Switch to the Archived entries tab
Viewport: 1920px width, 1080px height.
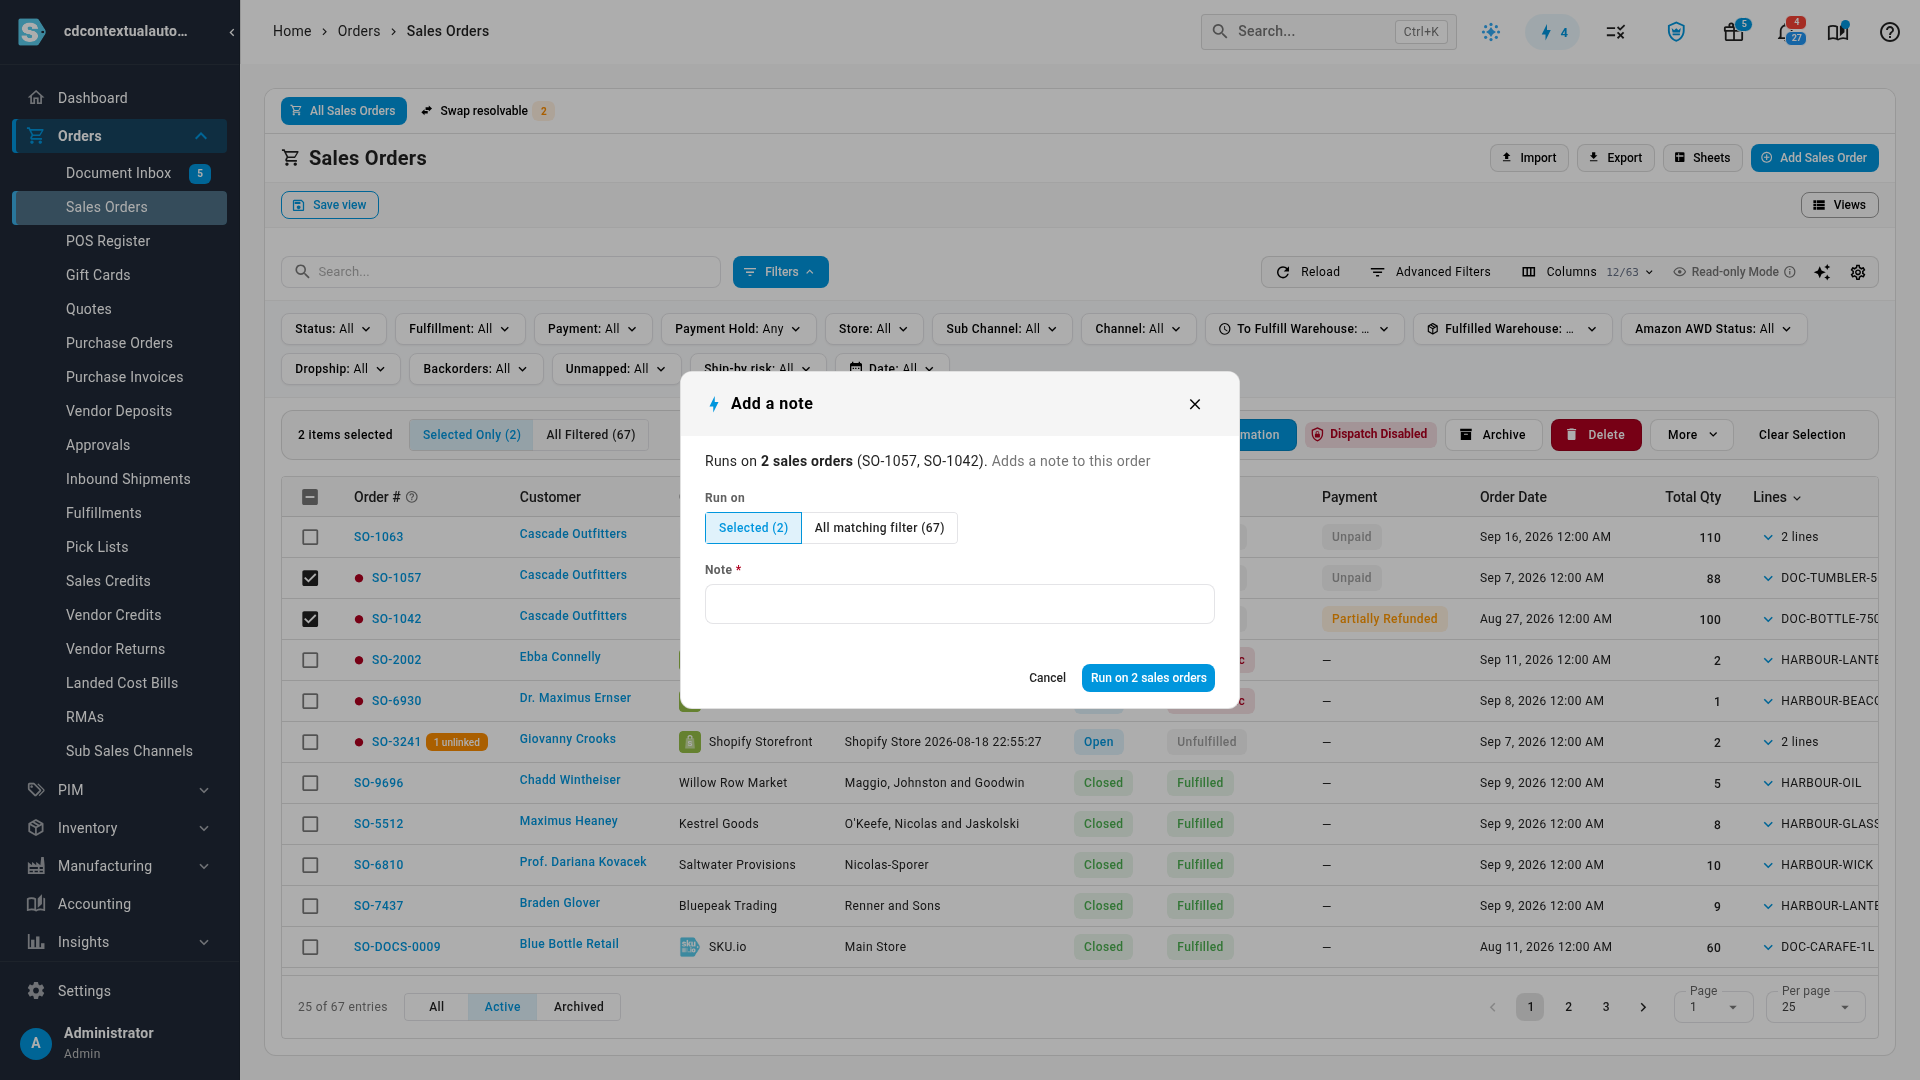click(x=578, y=1007)
